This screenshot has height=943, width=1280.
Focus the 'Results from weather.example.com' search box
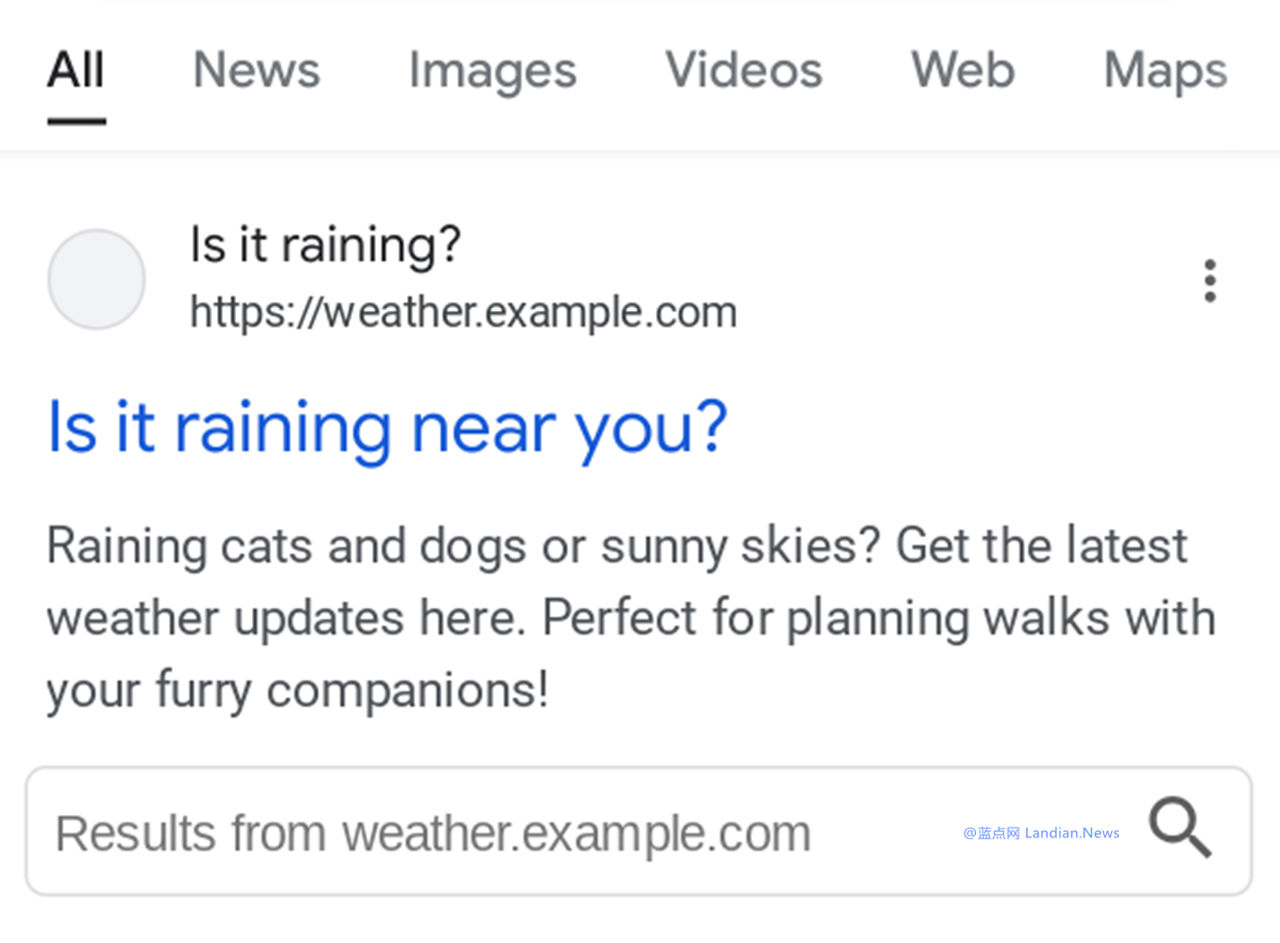click(x=639, y=831)
